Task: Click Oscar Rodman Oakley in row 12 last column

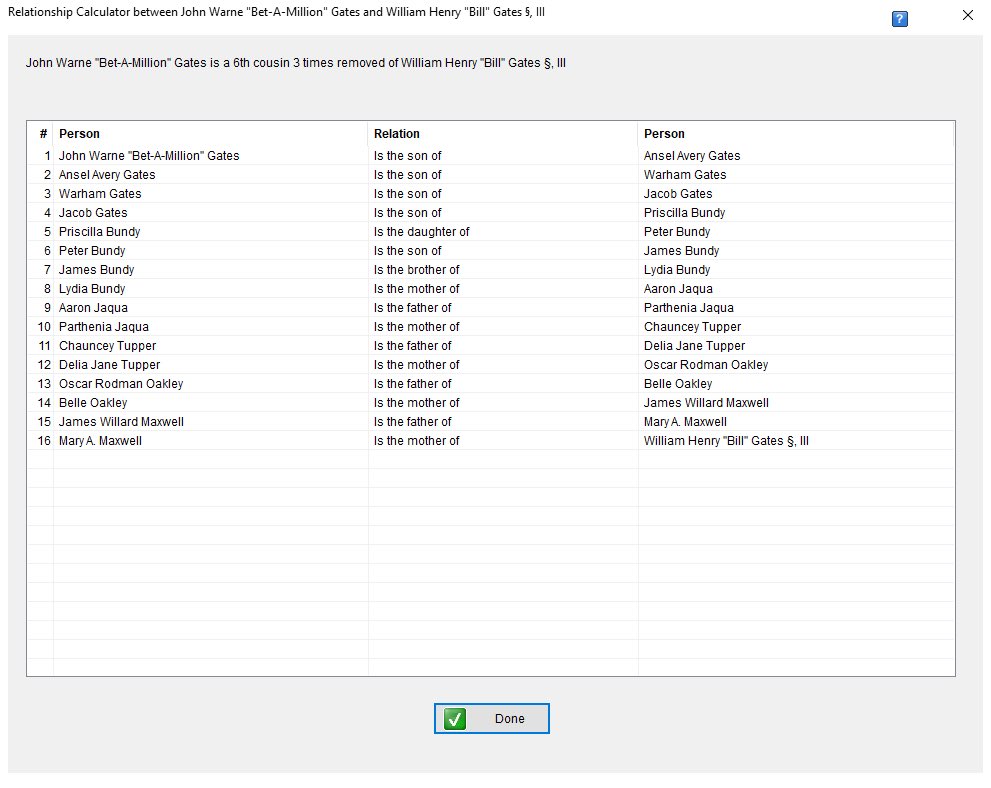Action: [x=706, y=365]
